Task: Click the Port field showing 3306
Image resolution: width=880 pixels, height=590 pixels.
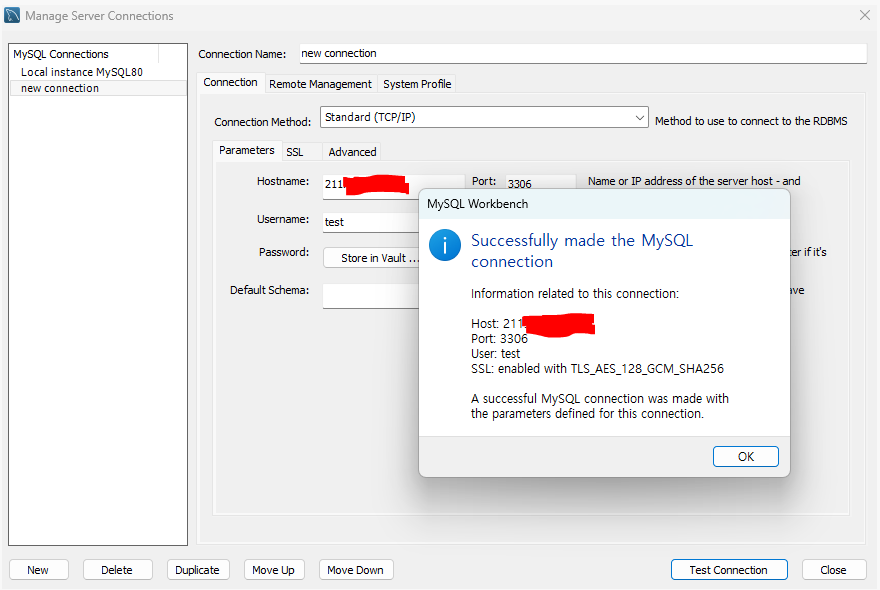Action: [540, 183]
